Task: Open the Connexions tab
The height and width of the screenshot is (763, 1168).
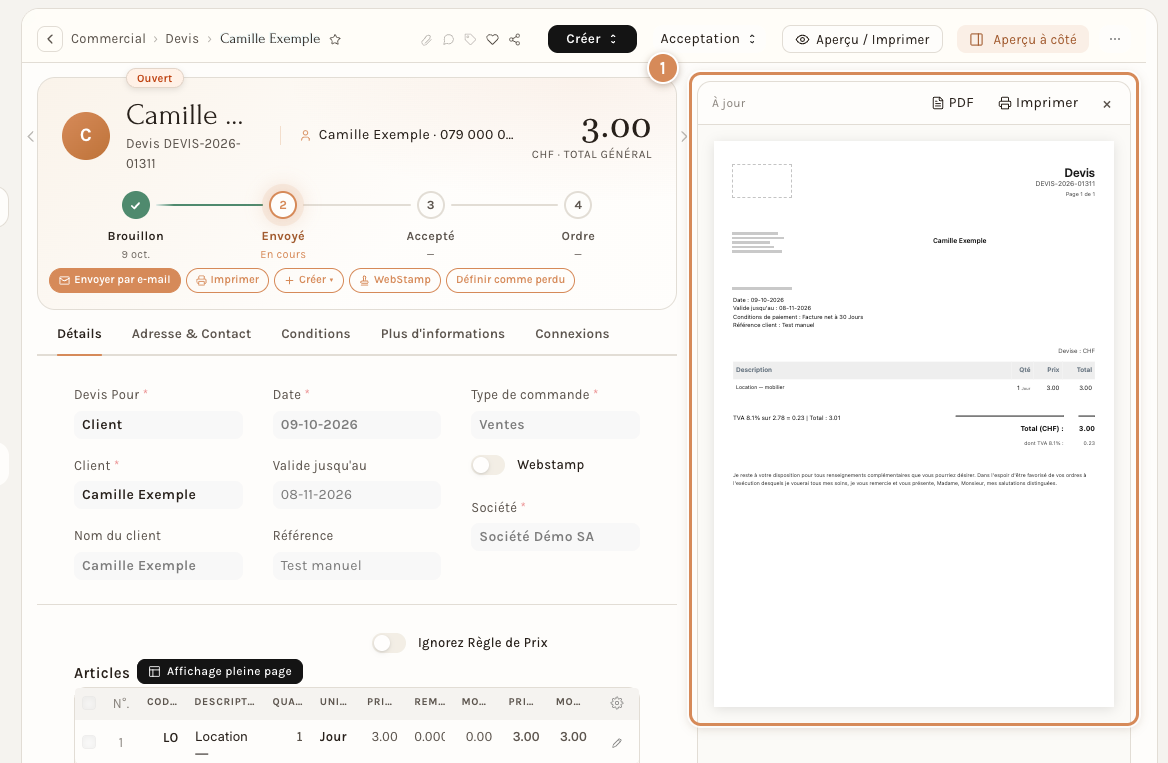Action: point(572,334)
